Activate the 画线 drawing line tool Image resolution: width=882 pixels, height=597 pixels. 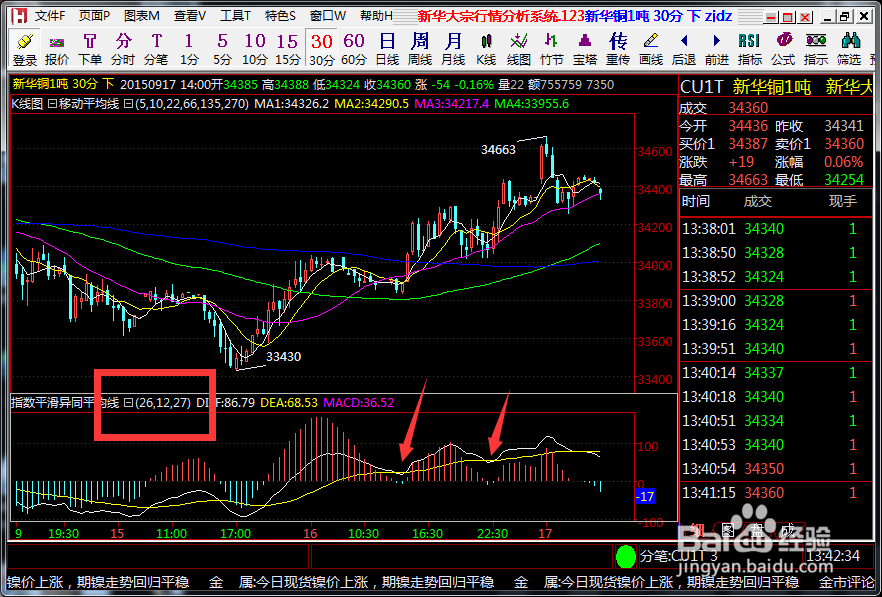651,49
